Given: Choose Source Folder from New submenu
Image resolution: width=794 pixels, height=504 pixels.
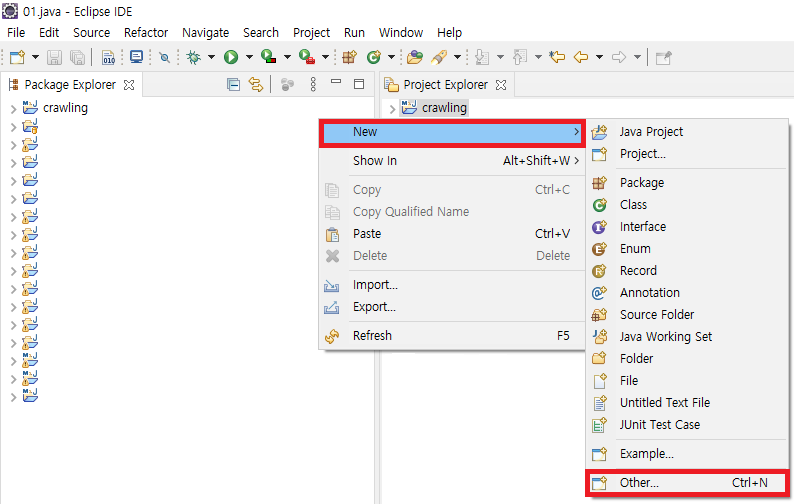Looking at the screenshot, I should click(x=687, y=315).
